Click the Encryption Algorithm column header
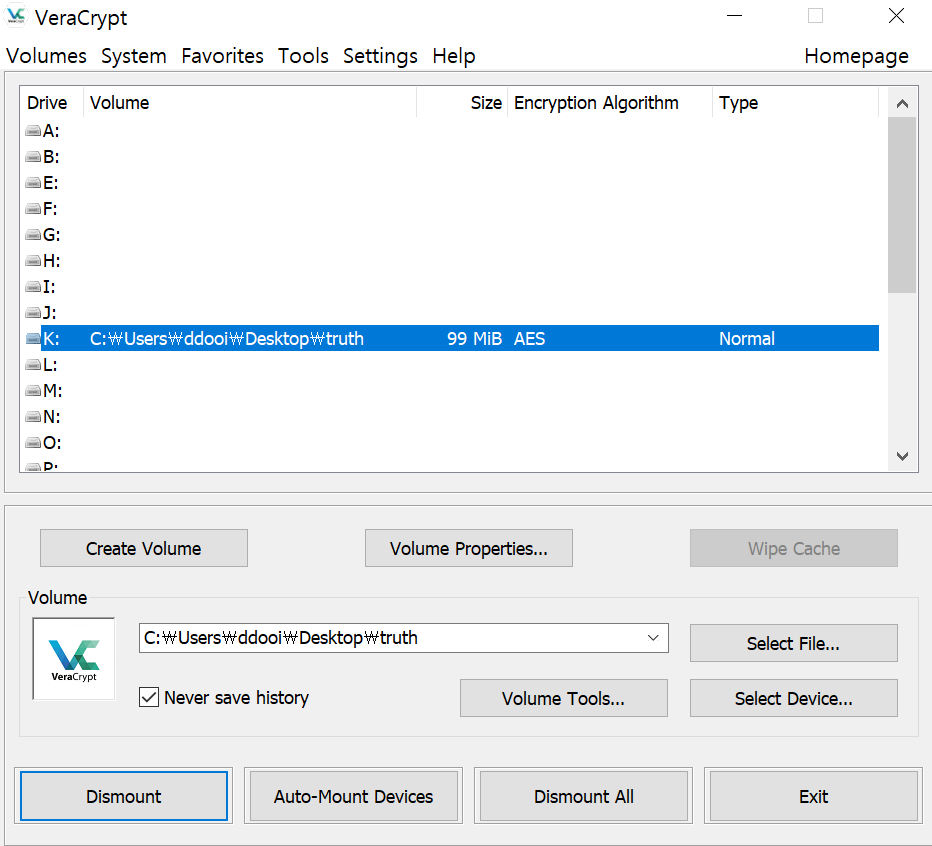This screenshot has height=846, width=932. click(610, 103)
